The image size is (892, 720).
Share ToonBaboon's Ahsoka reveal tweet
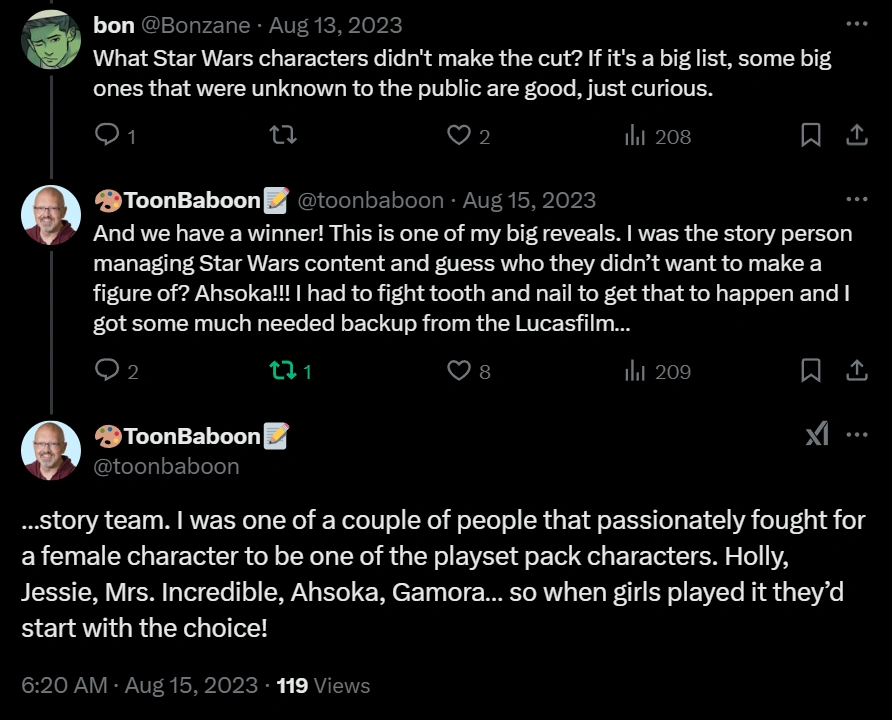tap(857, 371)
